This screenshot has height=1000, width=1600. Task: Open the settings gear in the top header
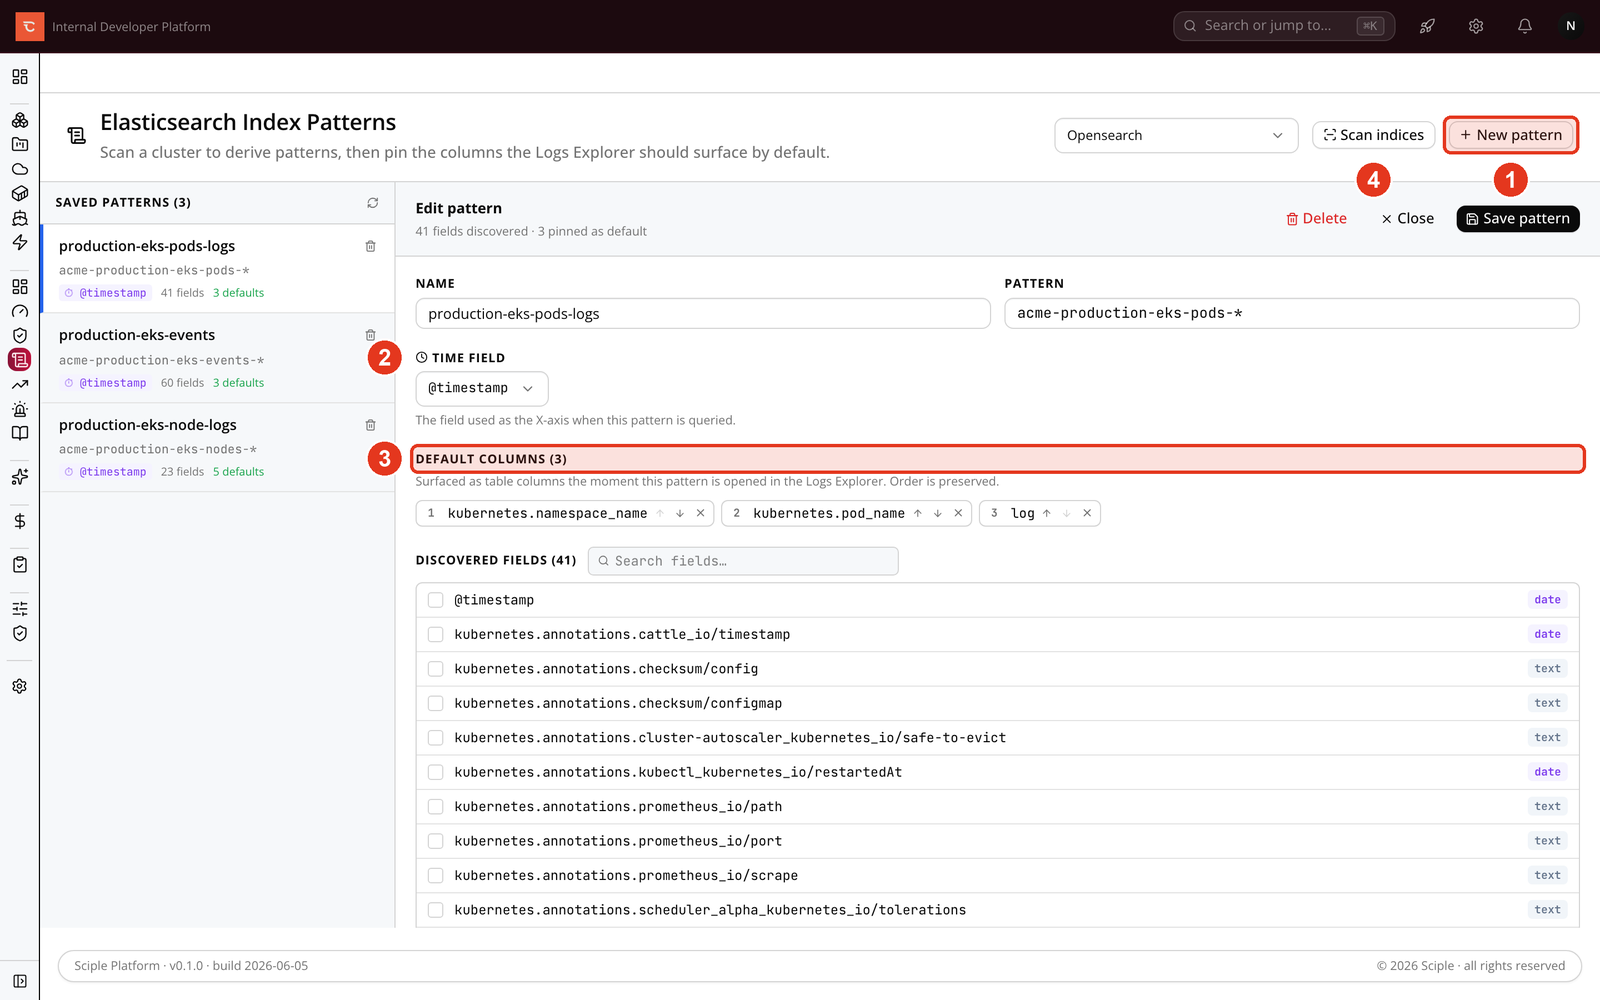click(1476, 26)
